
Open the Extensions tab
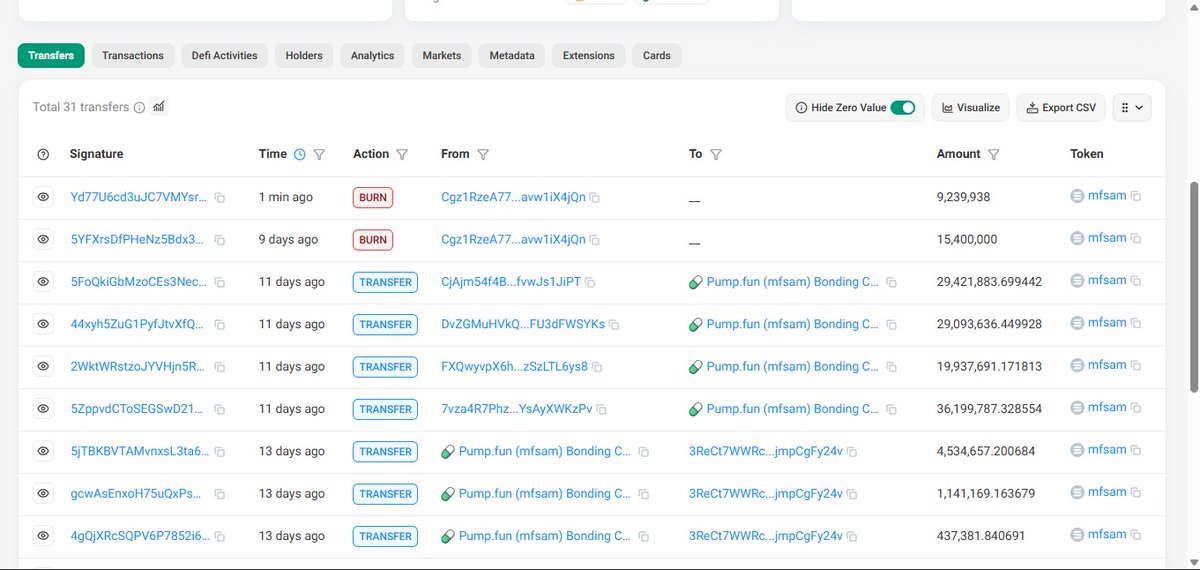pyautogui.click(x=589, y=56)
